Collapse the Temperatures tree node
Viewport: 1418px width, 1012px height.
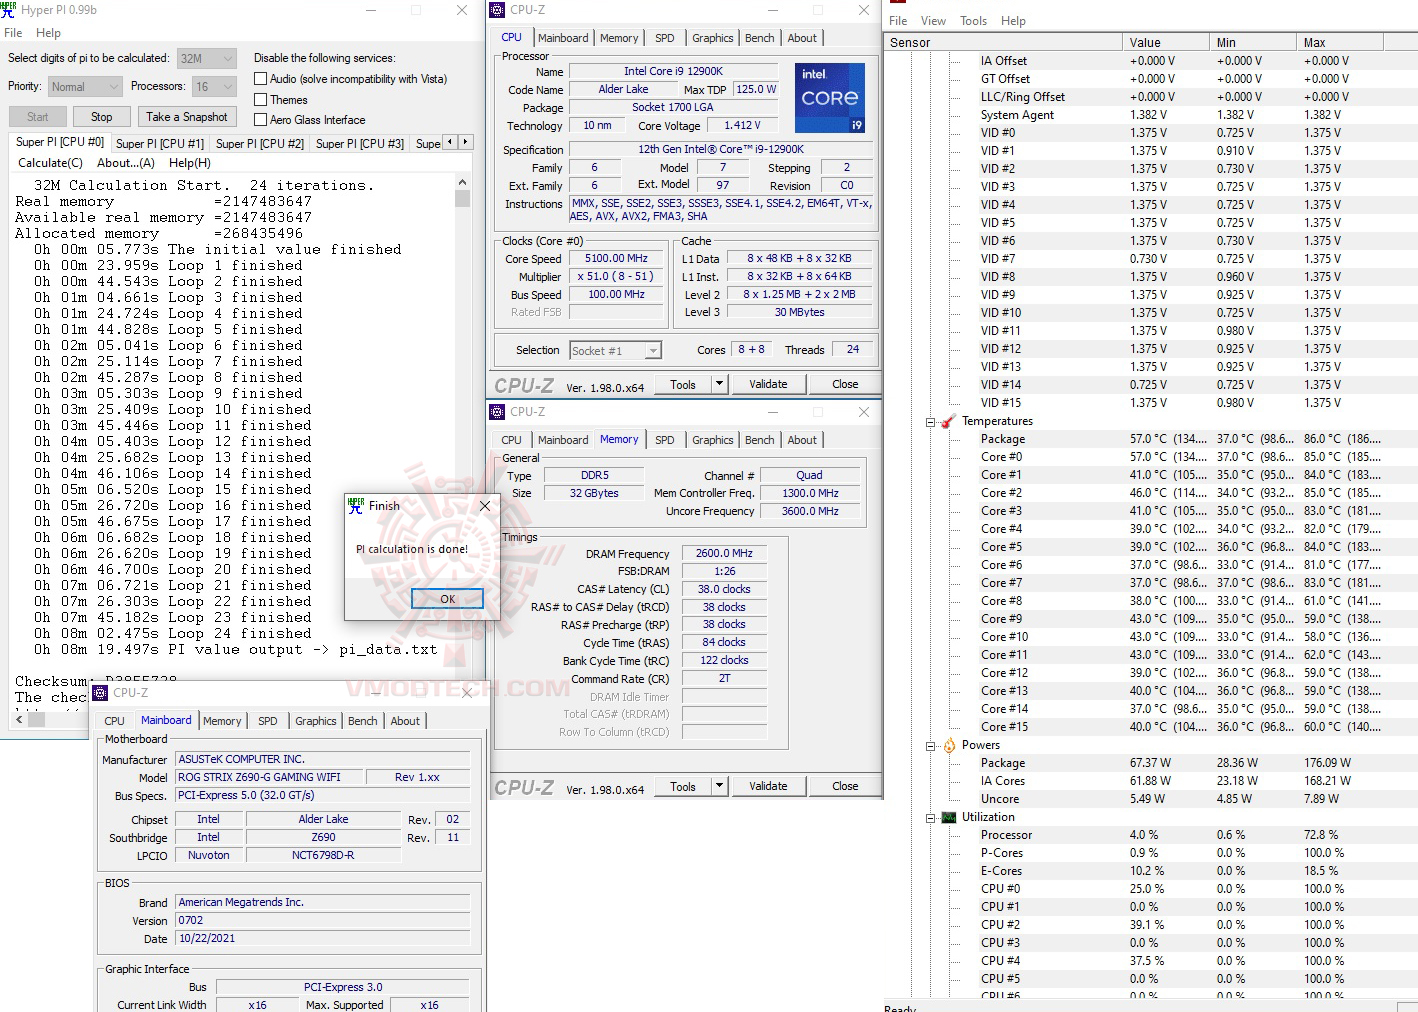pyautogui.click(x=930, y=422)
